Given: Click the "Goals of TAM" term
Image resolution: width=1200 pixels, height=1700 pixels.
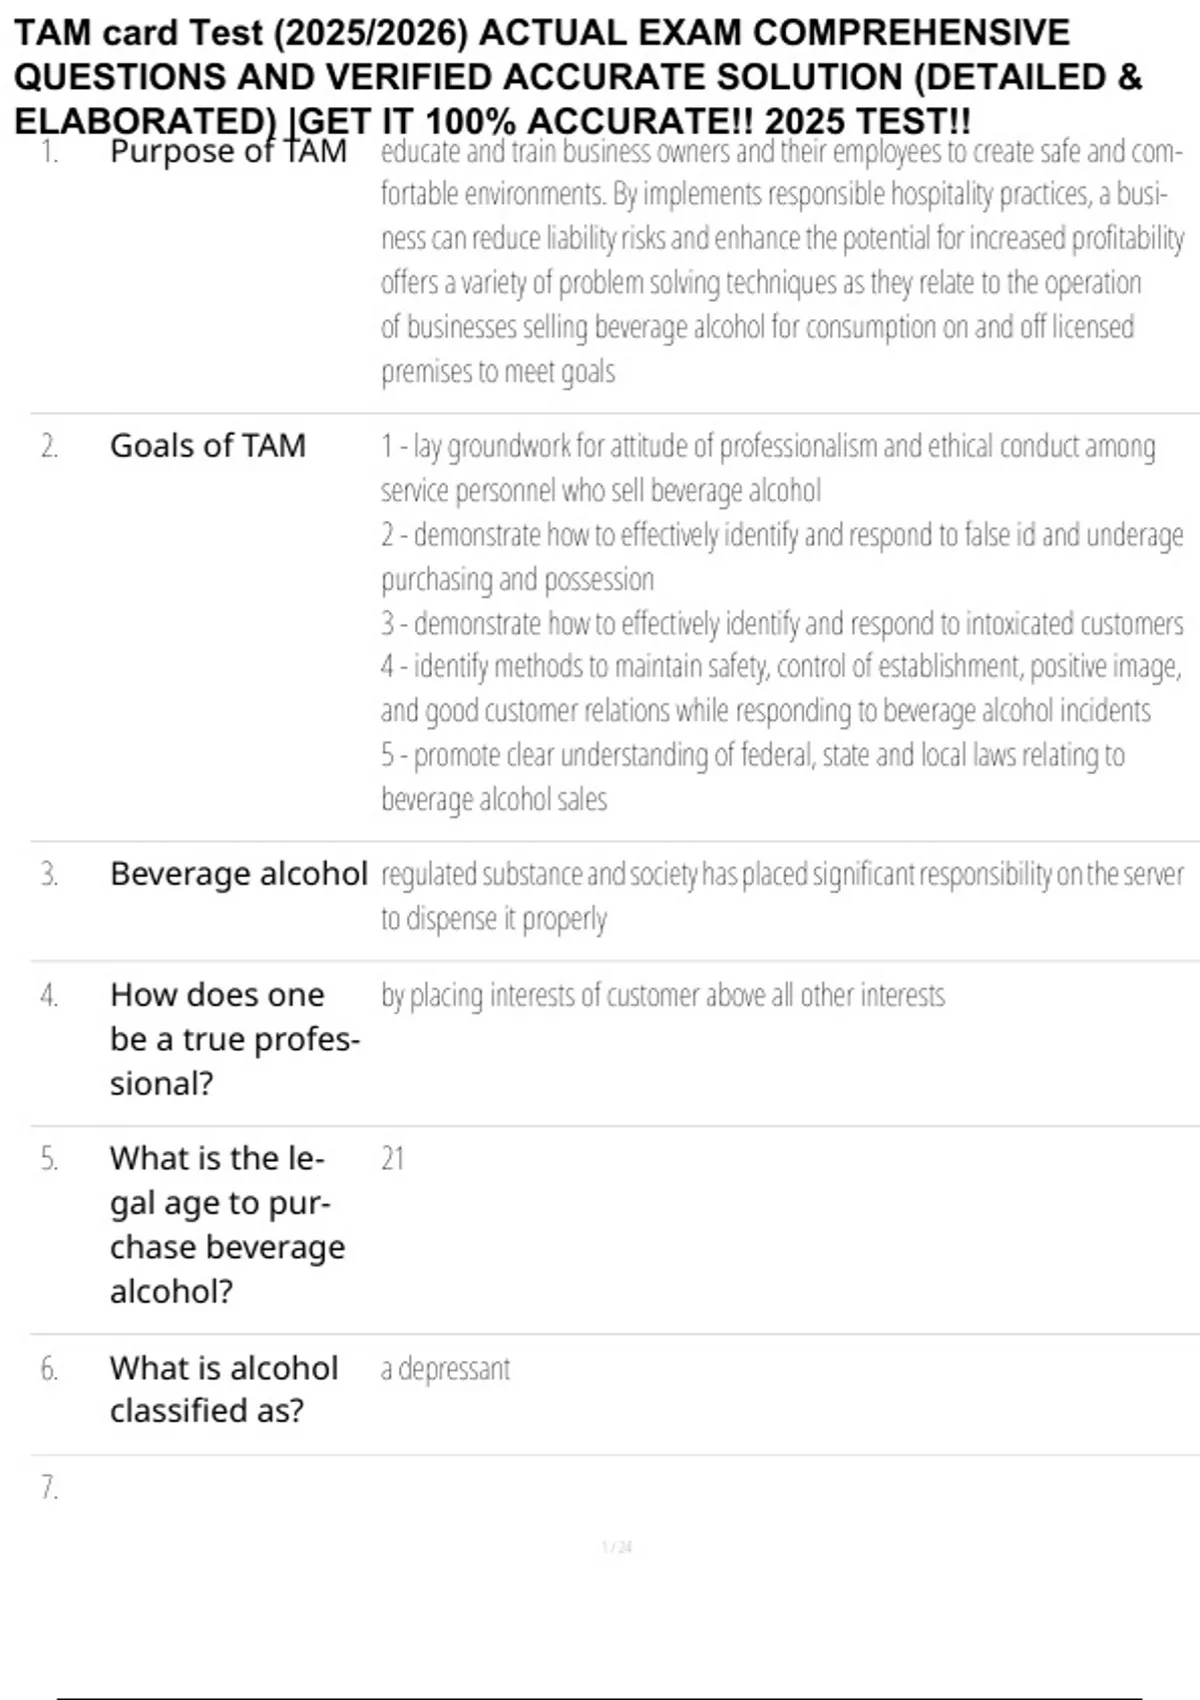Looking at the screenshot, I should point(208,445).
